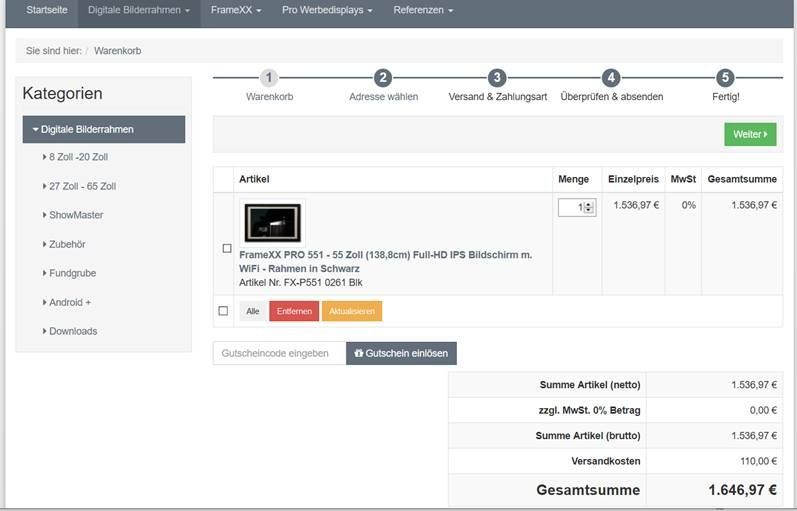The height and width of the screenshot is (511, 797).
Task: Open the 8 Zoll -20 Zoll category
Action: pyautogui.click(x=78, y=157)
